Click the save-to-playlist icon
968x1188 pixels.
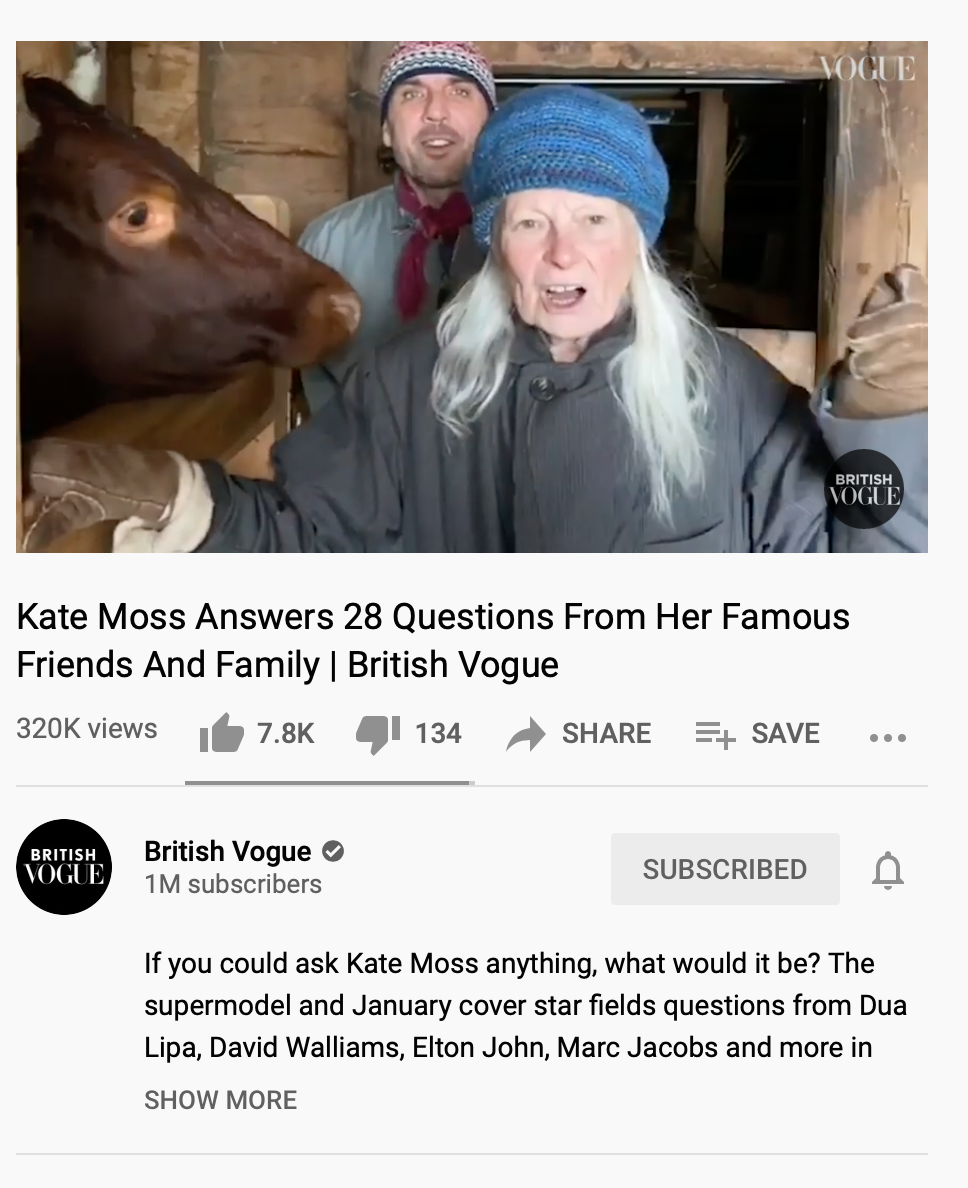[x=715, y=734]
